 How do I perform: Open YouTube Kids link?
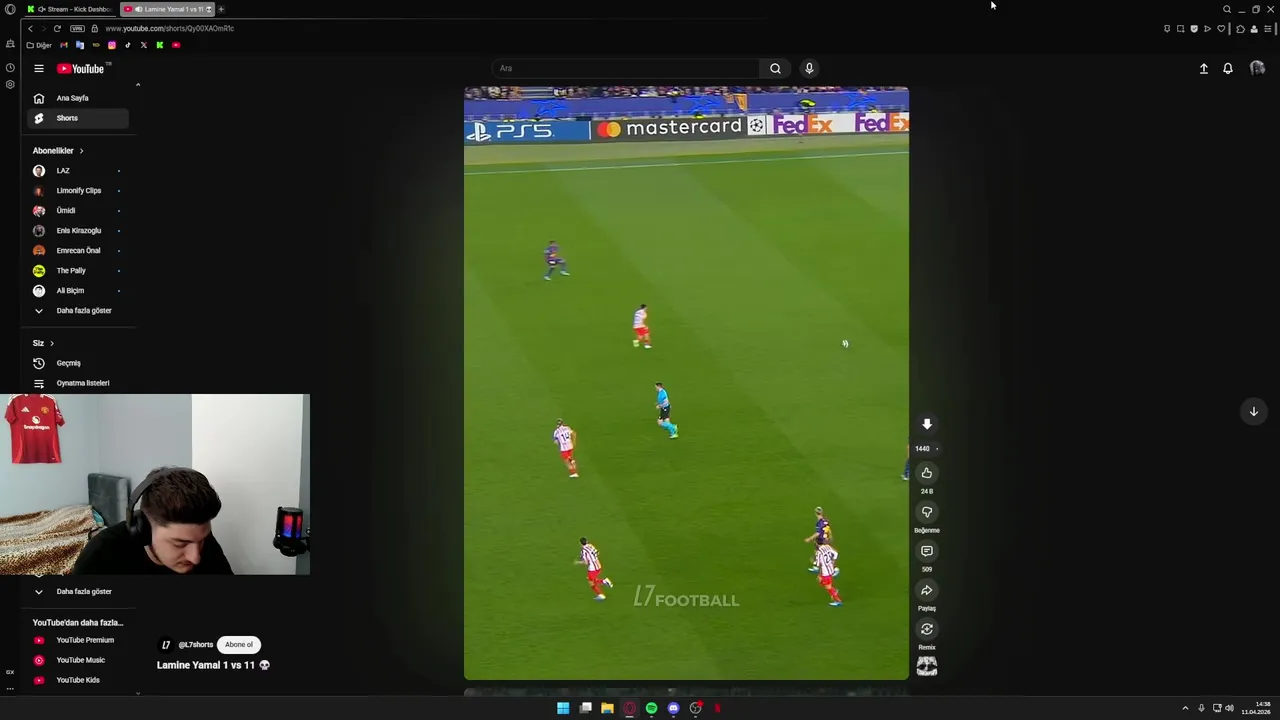(77, 680)
